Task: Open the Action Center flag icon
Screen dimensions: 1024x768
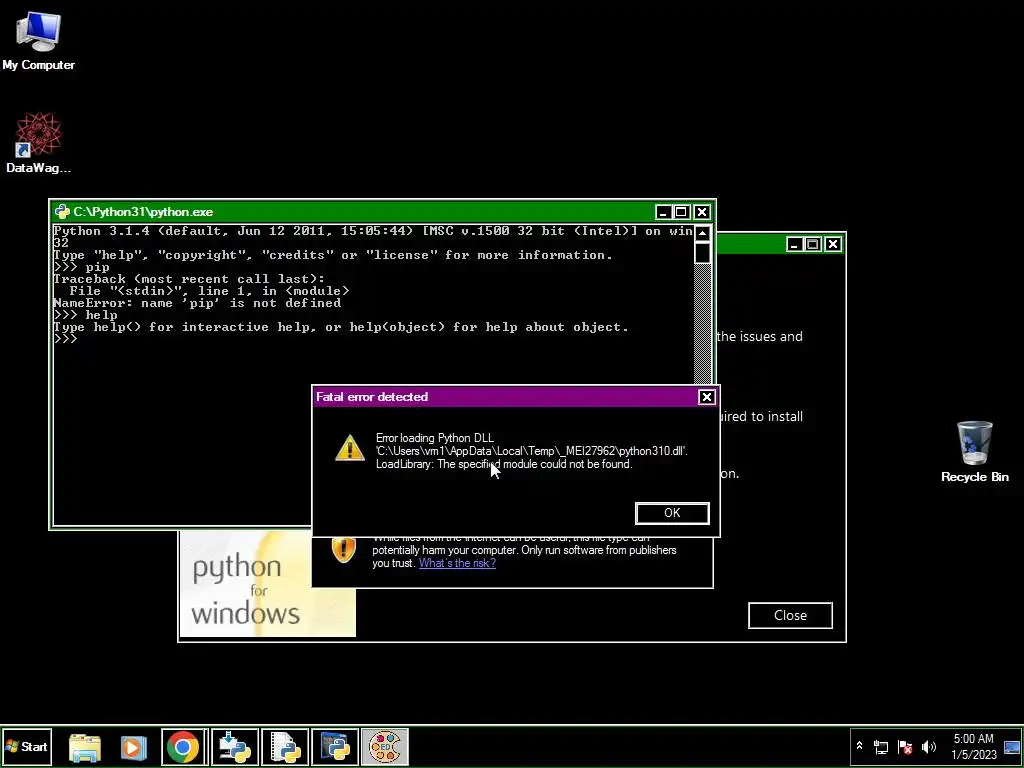Action: tap(905, 746)
